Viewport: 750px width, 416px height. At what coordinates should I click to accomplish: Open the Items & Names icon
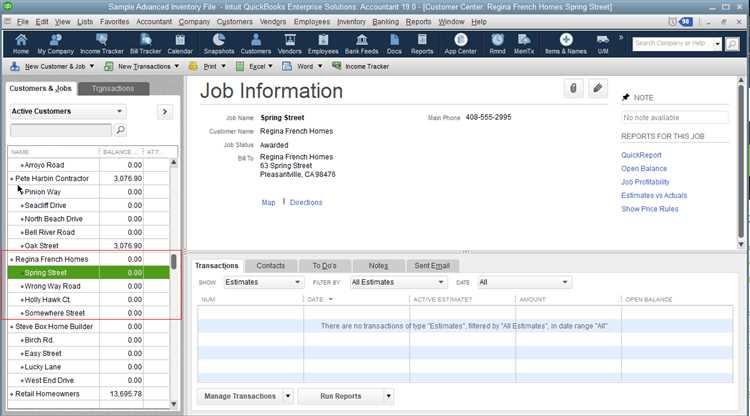click(566, 44)
